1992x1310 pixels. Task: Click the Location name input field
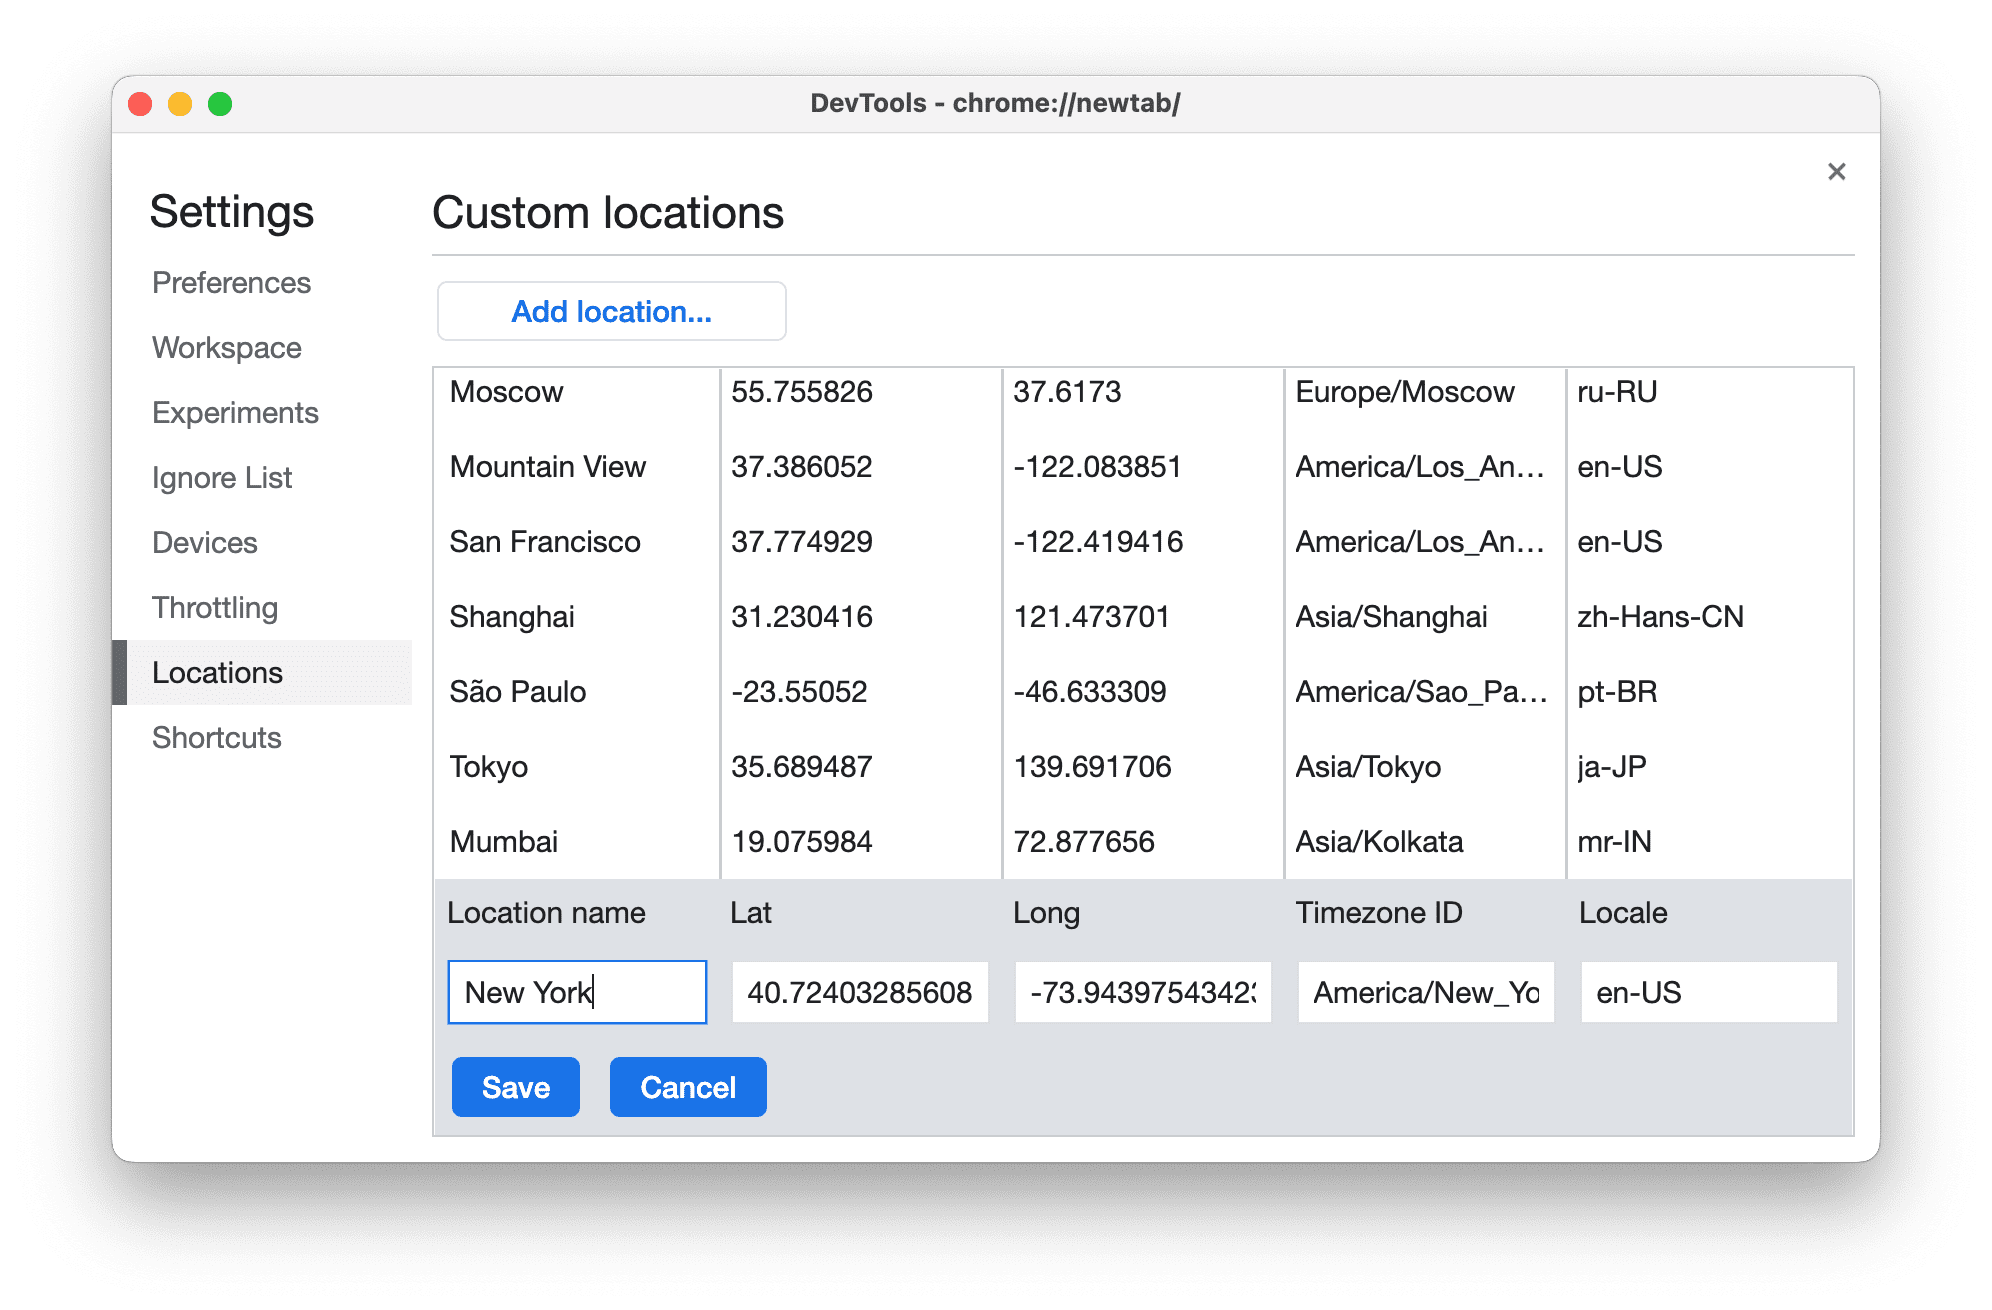574,991
